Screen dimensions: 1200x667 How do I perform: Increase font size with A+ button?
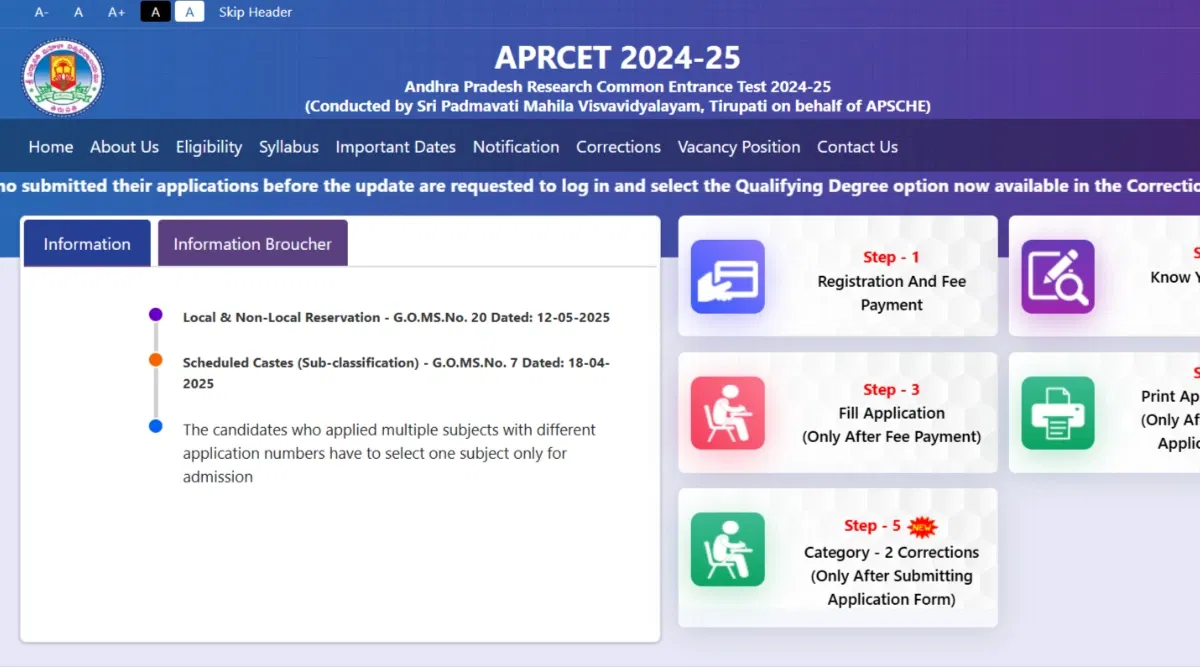(x=116, y=12)
